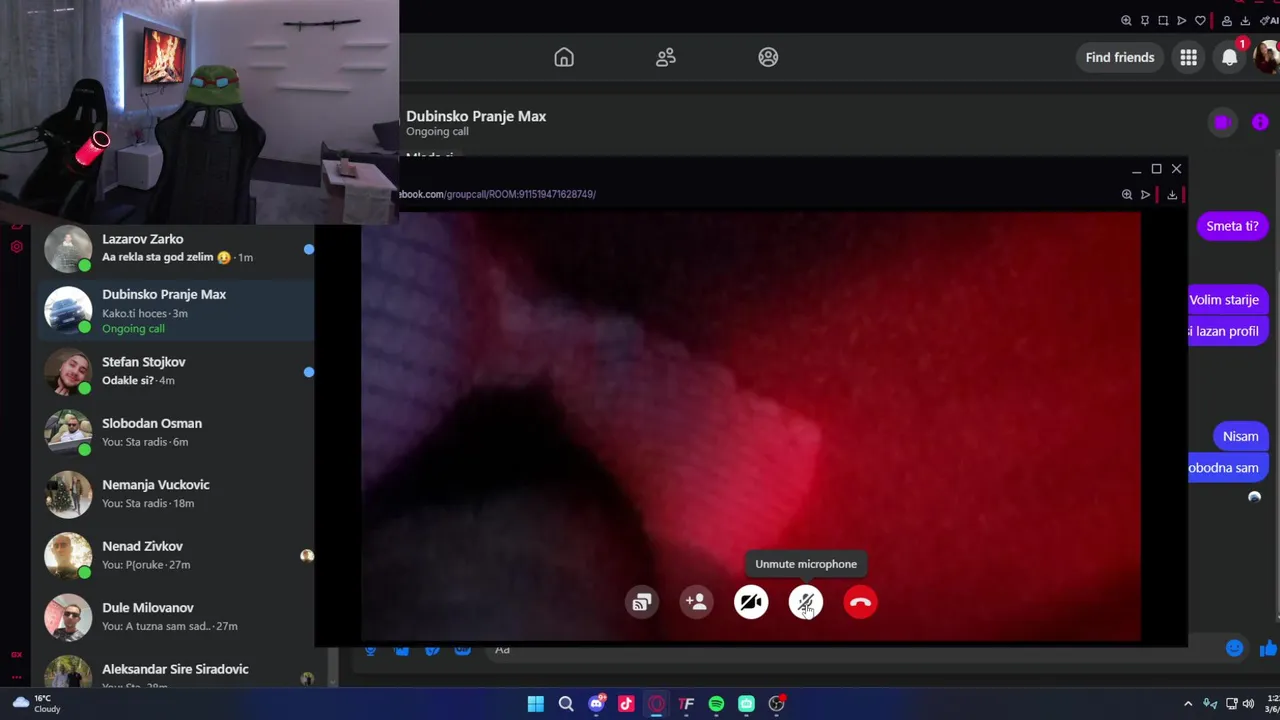Viewport: 1280px width, 720px height.
Task: Click Stefan Stojkov's profile thumbnail
Action: click(x=68, y=371)
